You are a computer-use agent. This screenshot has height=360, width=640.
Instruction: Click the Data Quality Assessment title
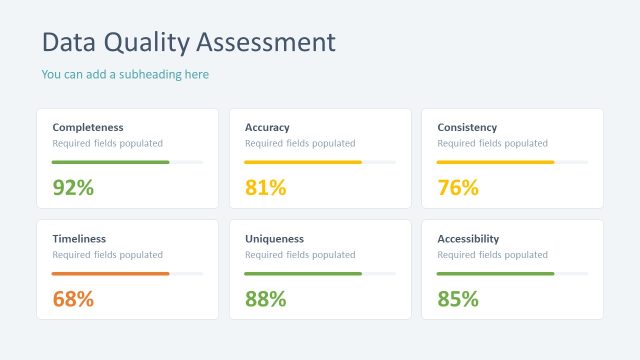pos(189,43)
